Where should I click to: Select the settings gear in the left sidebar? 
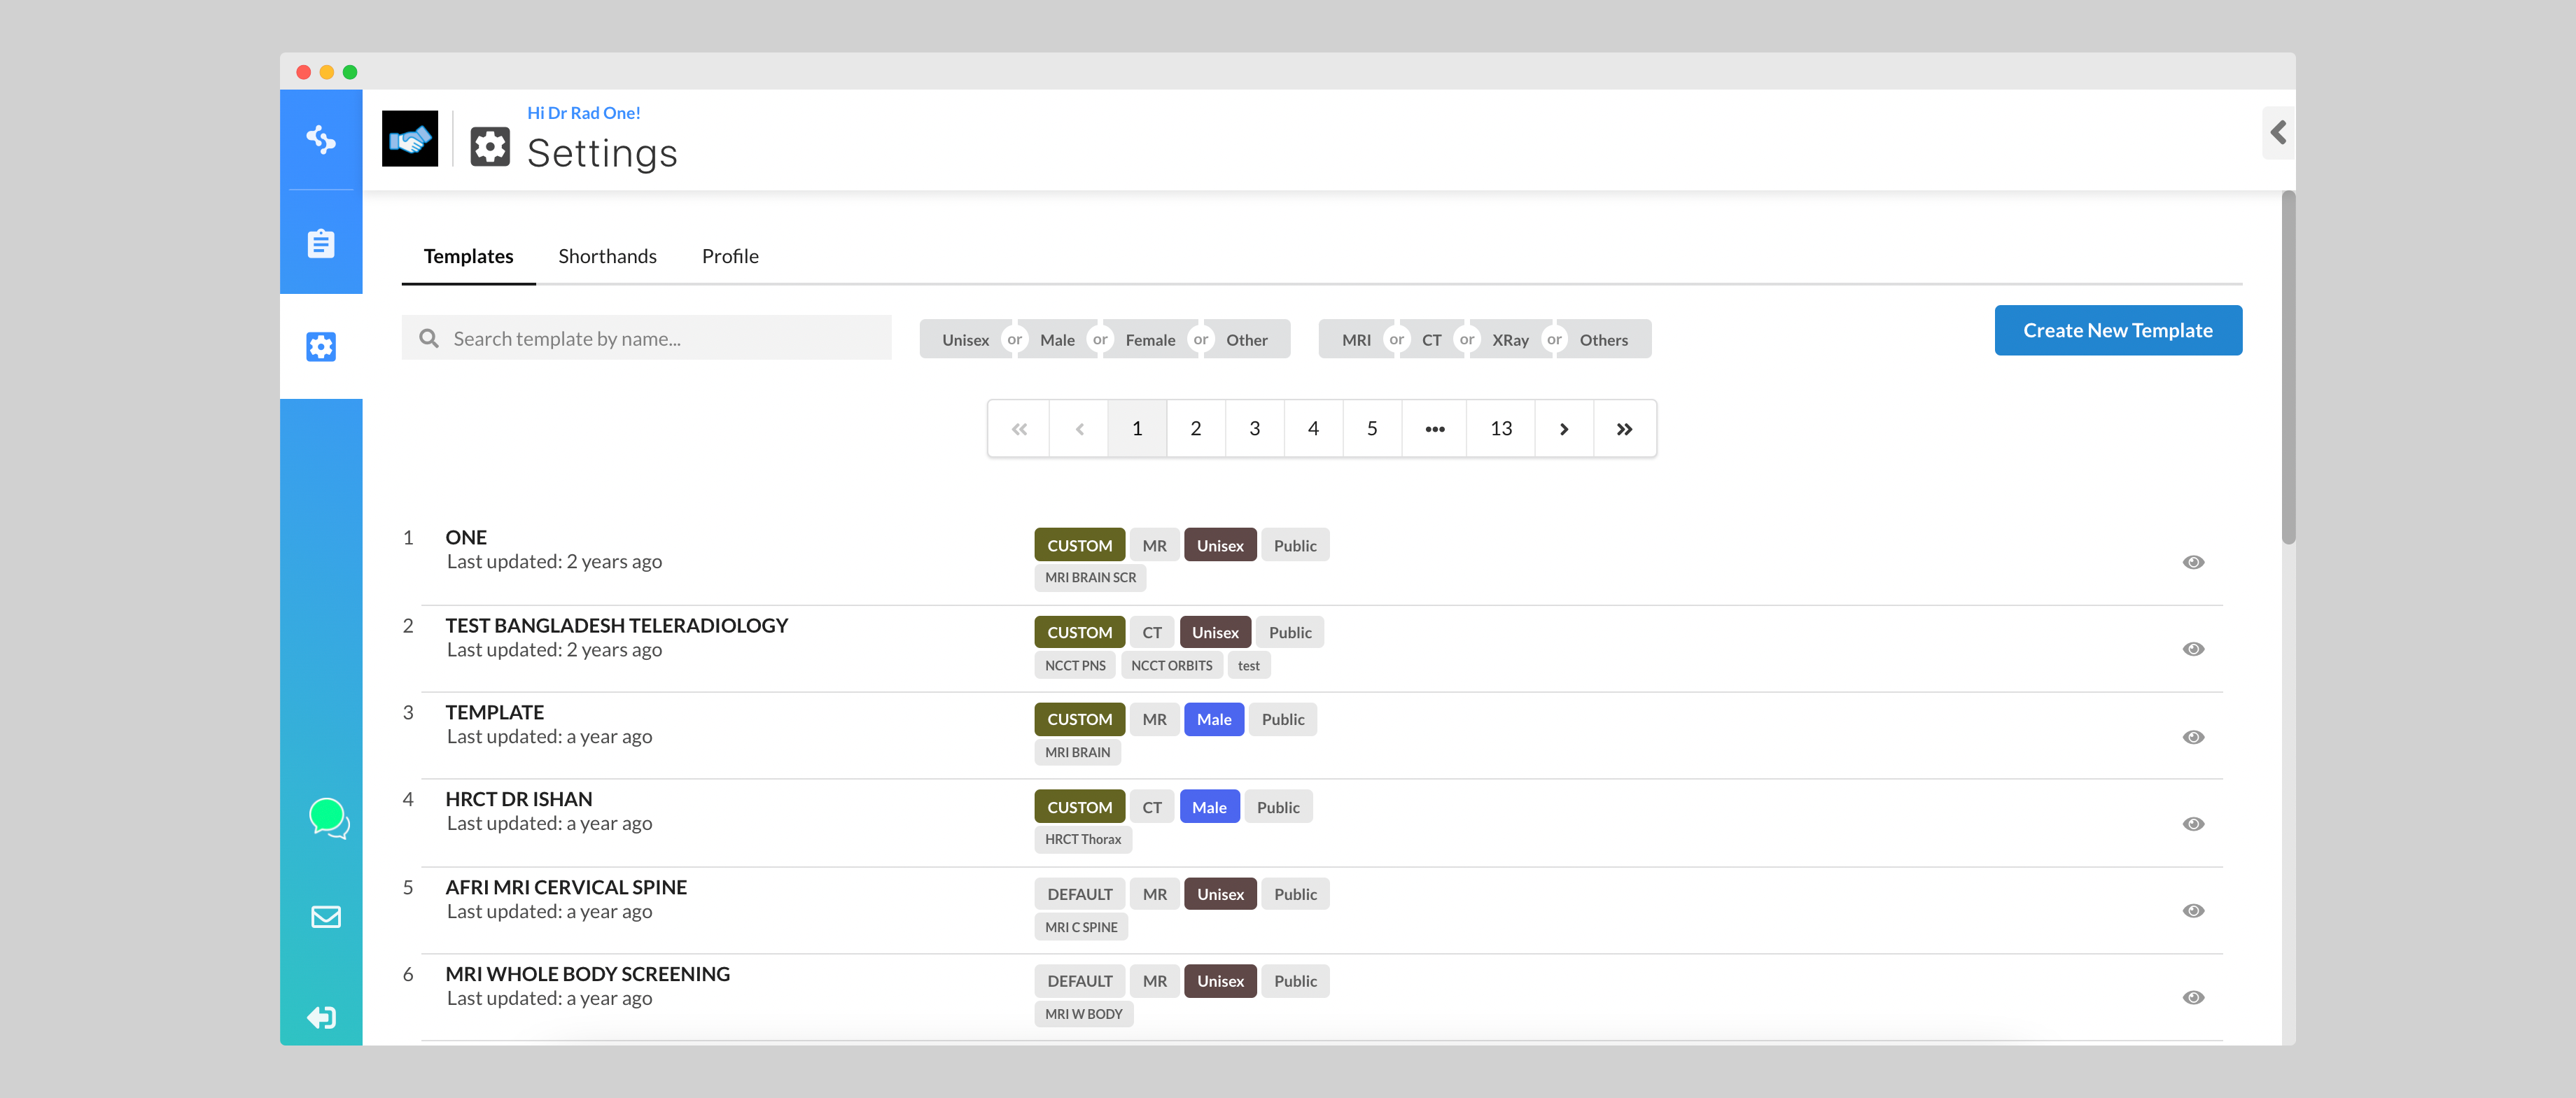coord(321,346)
